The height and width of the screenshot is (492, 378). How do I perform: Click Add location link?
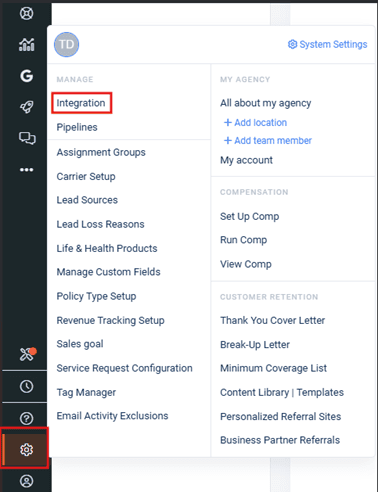pos(255,122)
